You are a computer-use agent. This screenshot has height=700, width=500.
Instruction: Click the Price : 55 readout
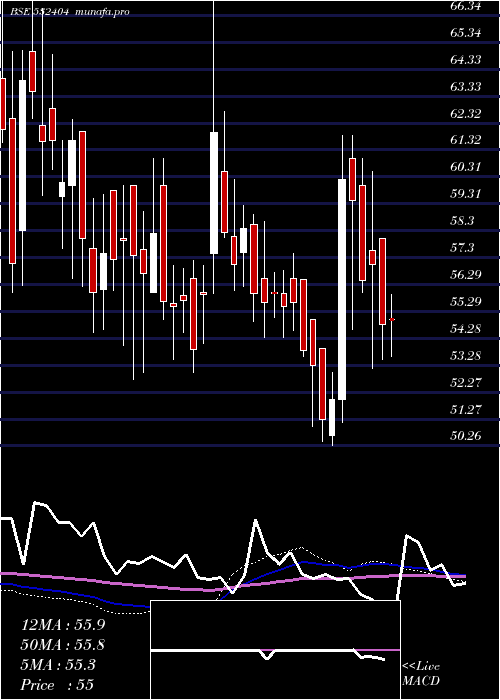point(57,685)
